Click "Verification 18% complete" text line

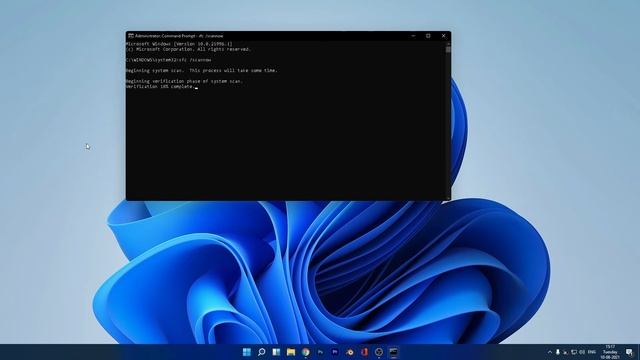coord(160,87)
